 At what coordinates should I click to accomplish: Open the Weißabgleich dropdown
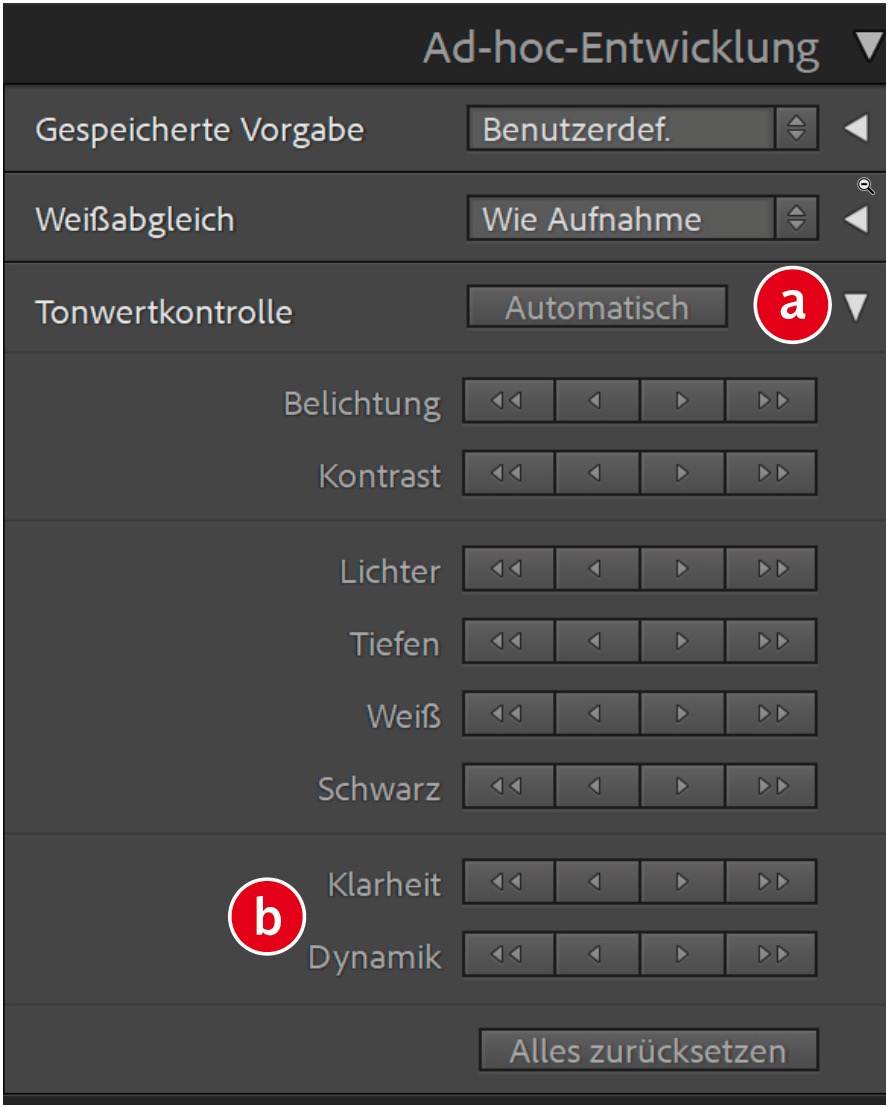tap(642, 219)
